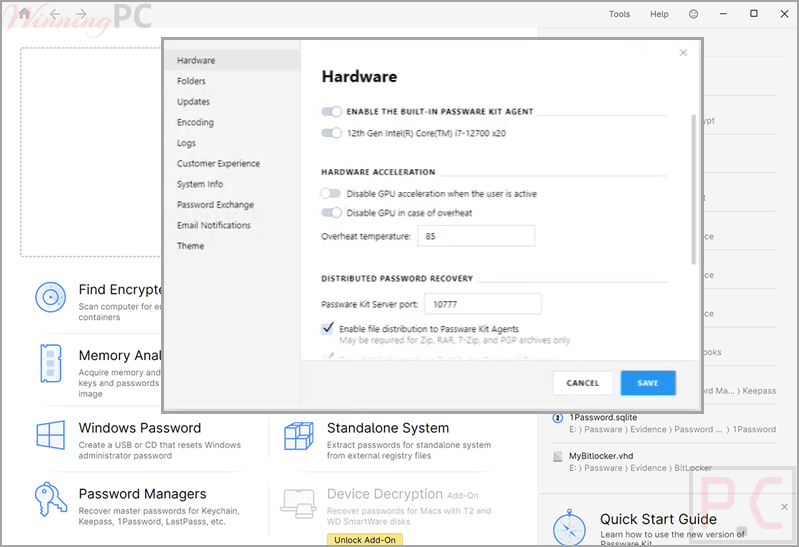Click the Quick Start Guide compass icon
799x547 pixels.
click(x=569, y=528)
